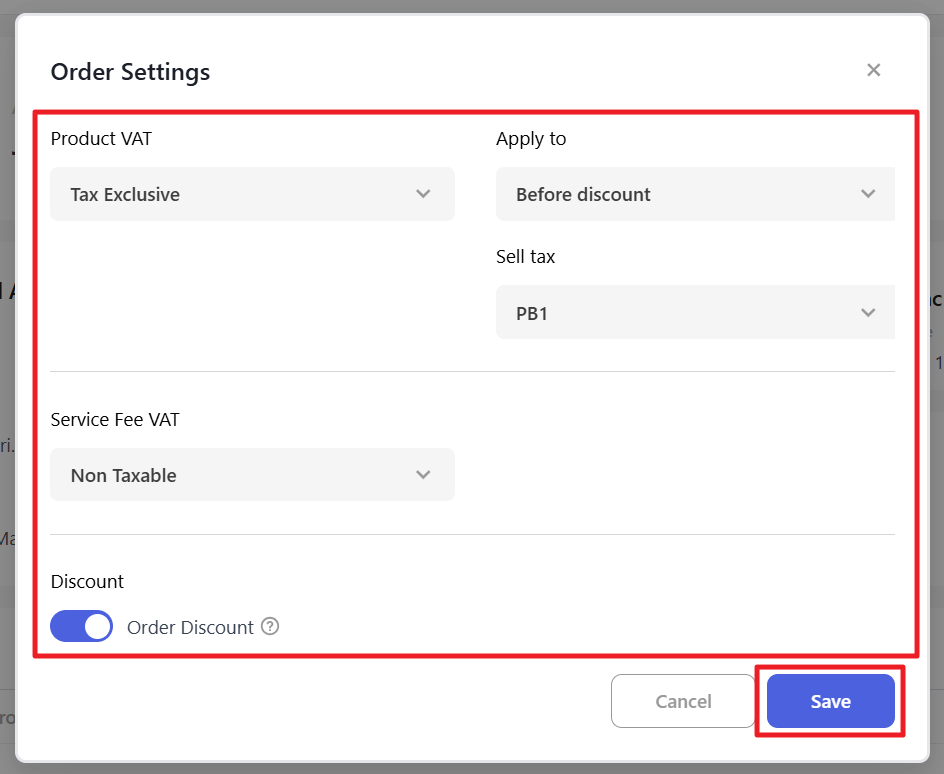Click the chevron in Service Fee VAT
Viewport: 944px width, 774px height.
click(423, 475)
